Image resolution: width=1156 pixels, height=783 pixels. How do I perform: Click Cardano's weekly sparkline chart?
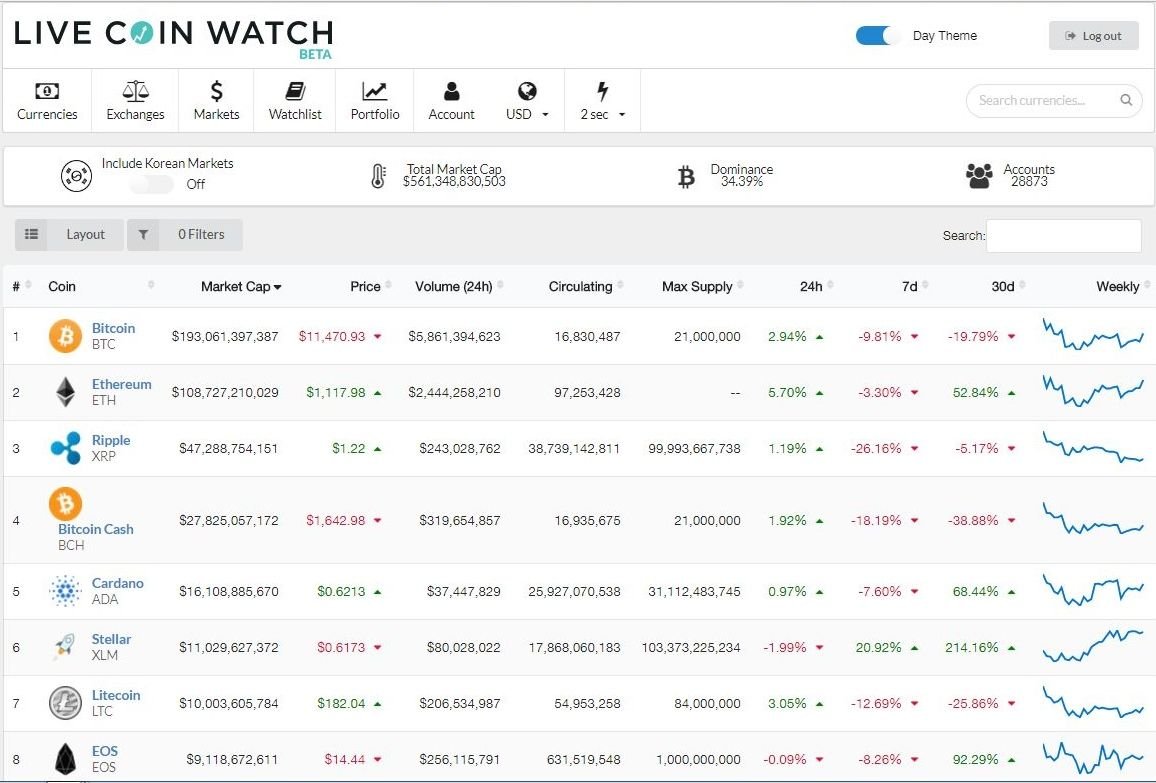tap(1093, 589)
